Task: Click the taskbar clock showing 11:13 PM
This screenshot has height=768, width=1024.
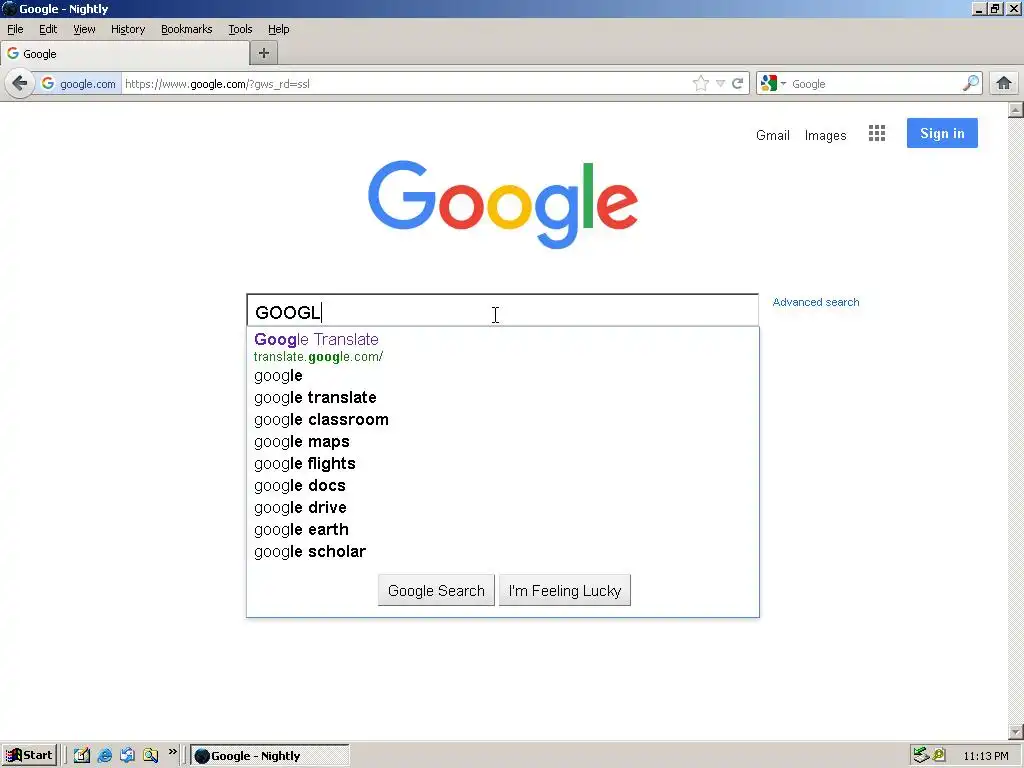Action: 985,756
